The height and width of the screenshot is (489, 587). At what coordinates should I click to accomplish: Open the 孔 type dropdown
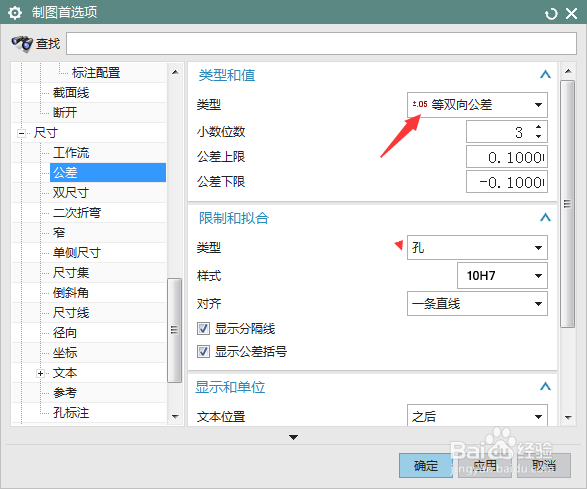[477, 247]
